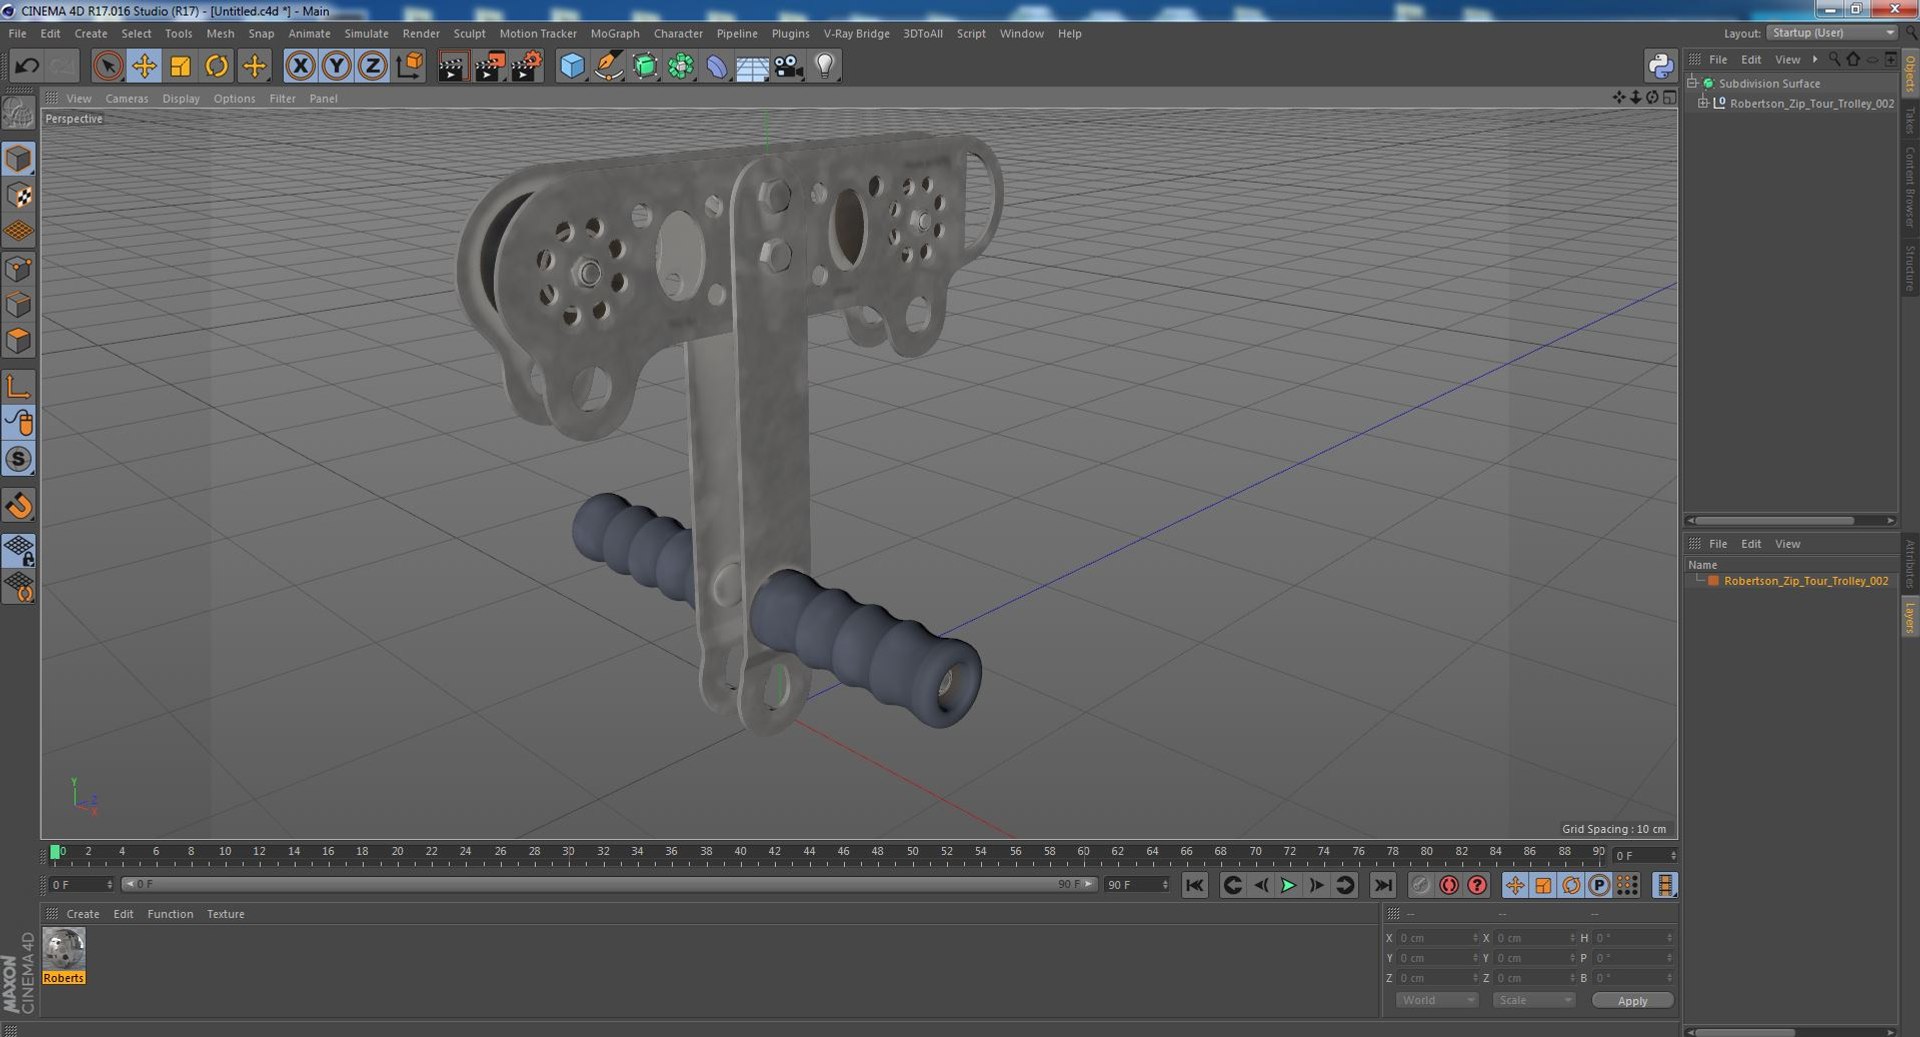Open the Coordinate System toggle icon
The width and height of the screenshot is (1920, 1037).
[x=408, y=66]
